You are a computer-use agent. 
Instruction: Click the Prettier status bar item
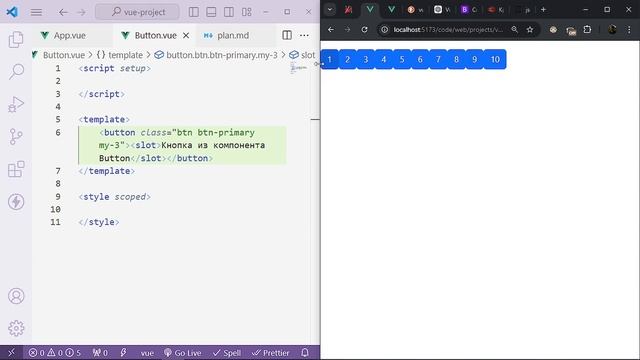(271, 353)
